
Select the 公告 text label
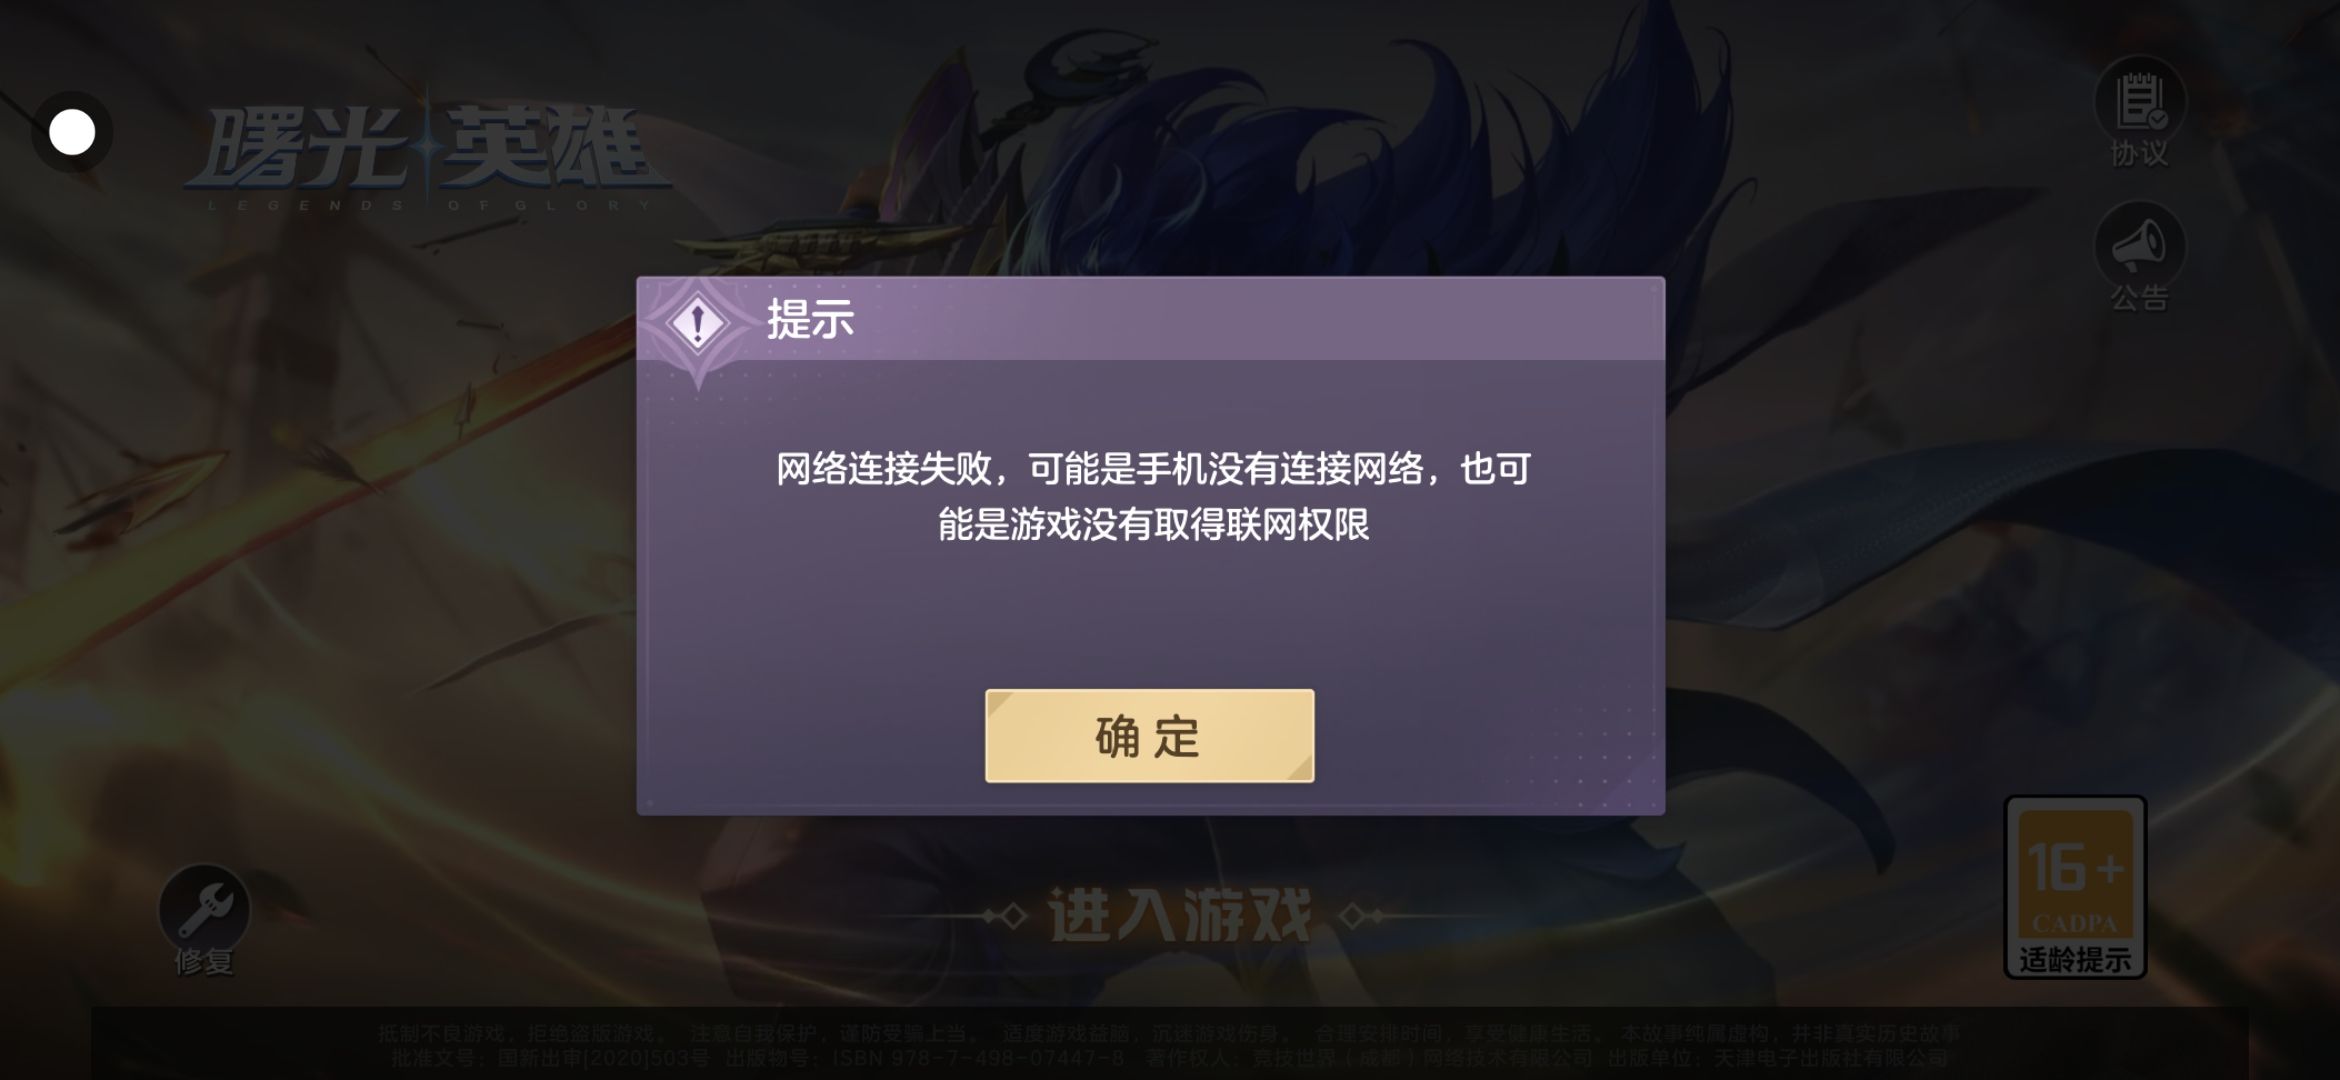coord(2140,298)
